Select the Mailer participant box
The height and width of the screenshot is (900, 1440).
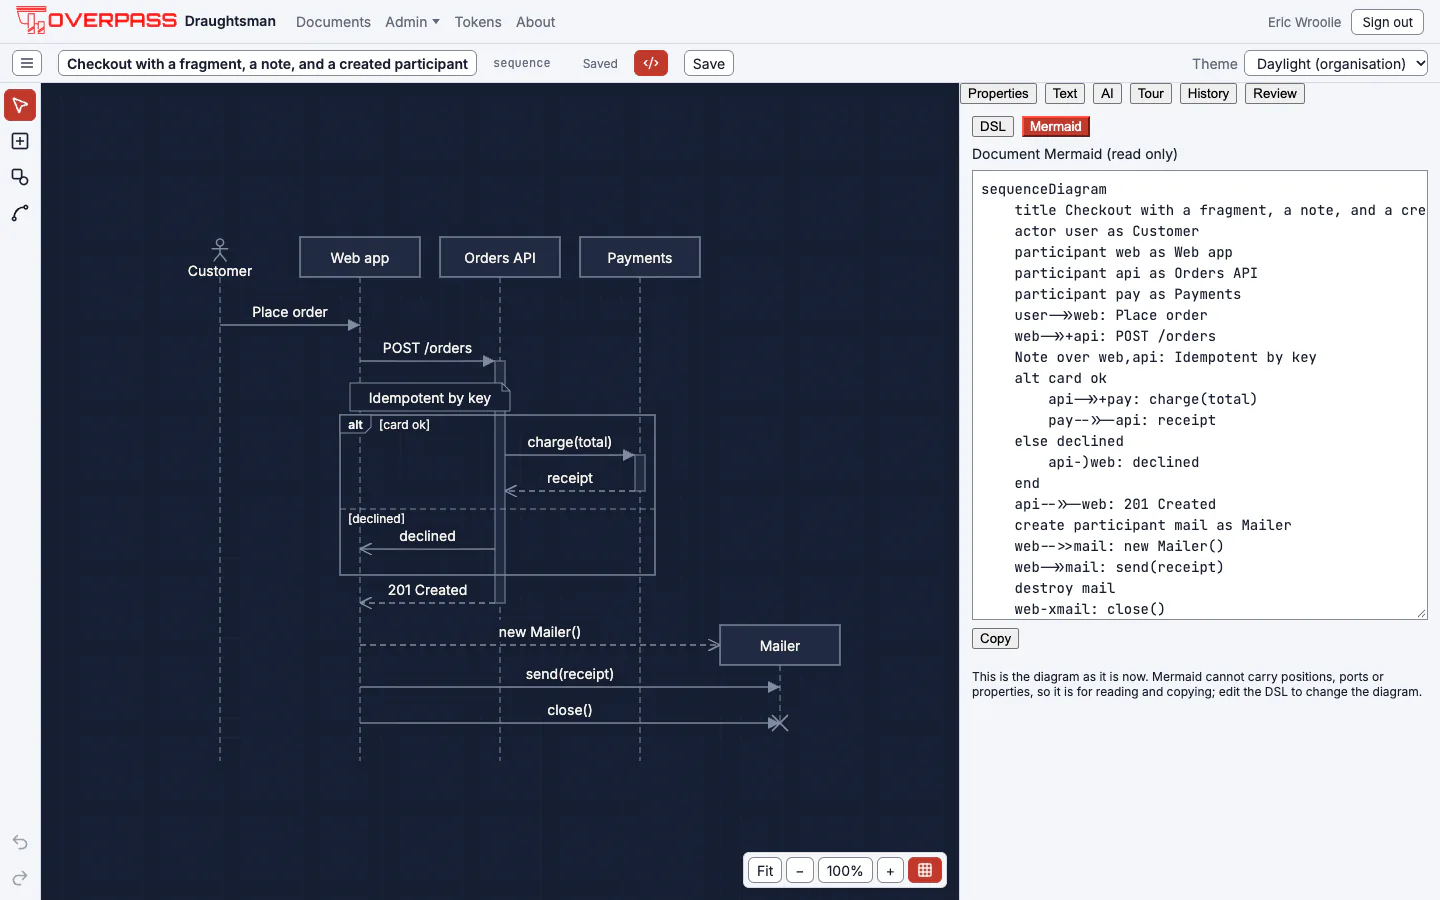780,645
